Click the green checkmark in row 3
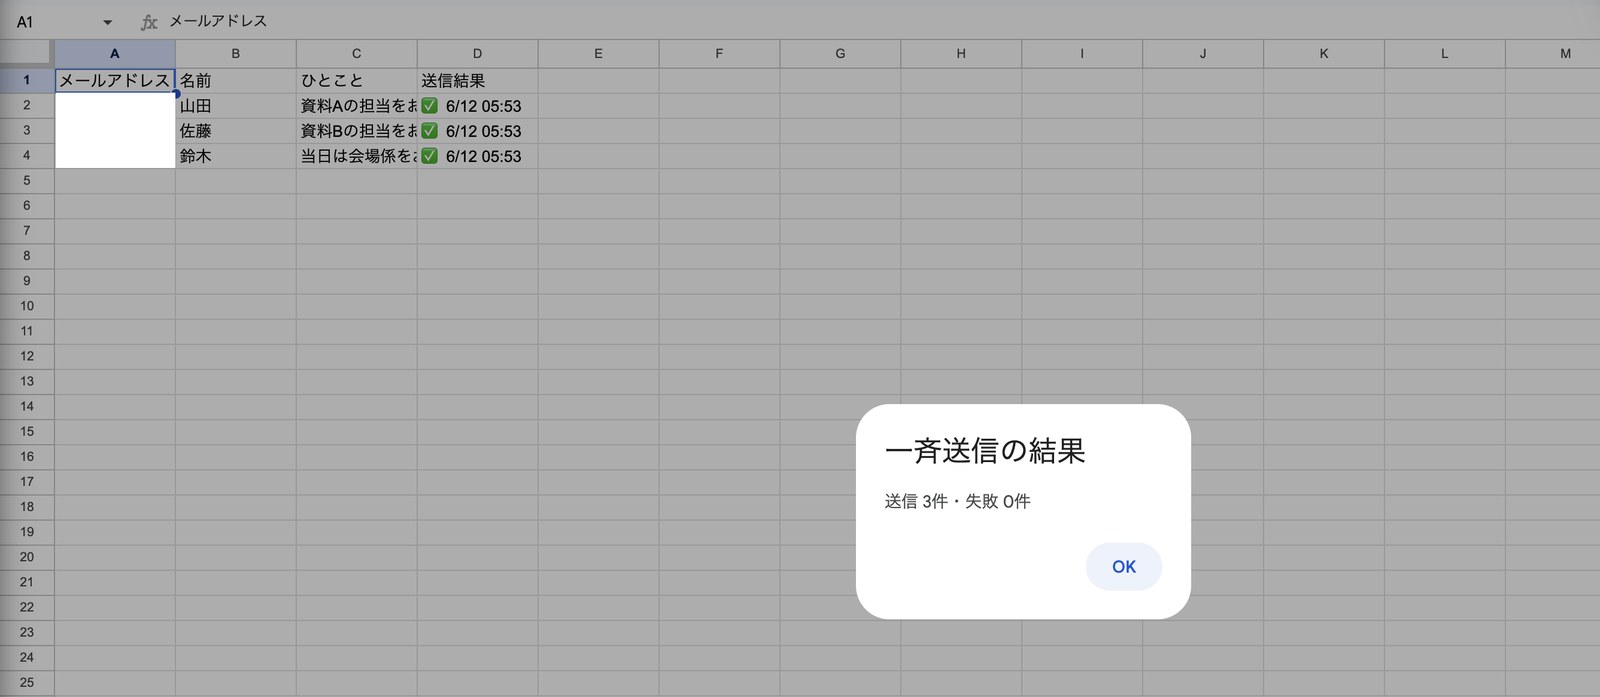 pyautogui.click(x=430, y=131)
